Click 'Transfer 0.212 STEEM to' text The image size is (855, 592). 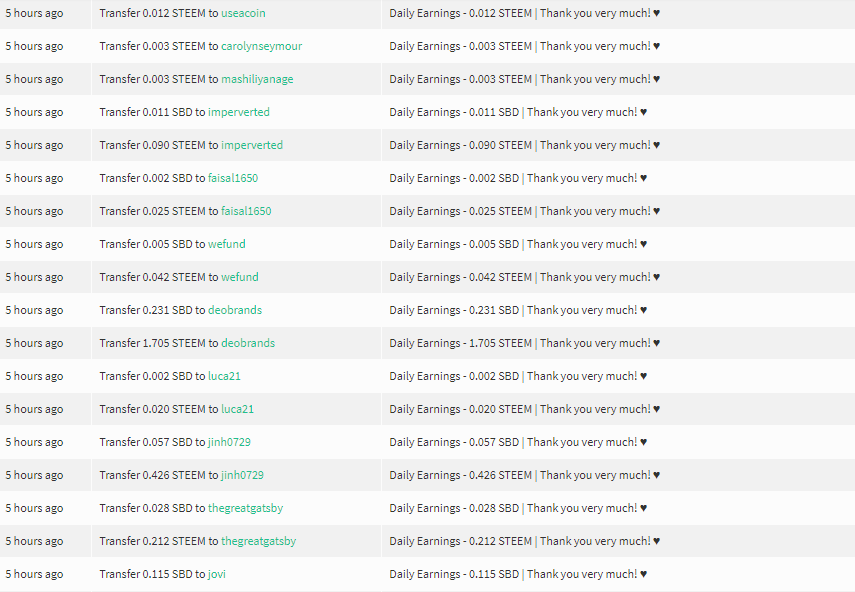159,541
